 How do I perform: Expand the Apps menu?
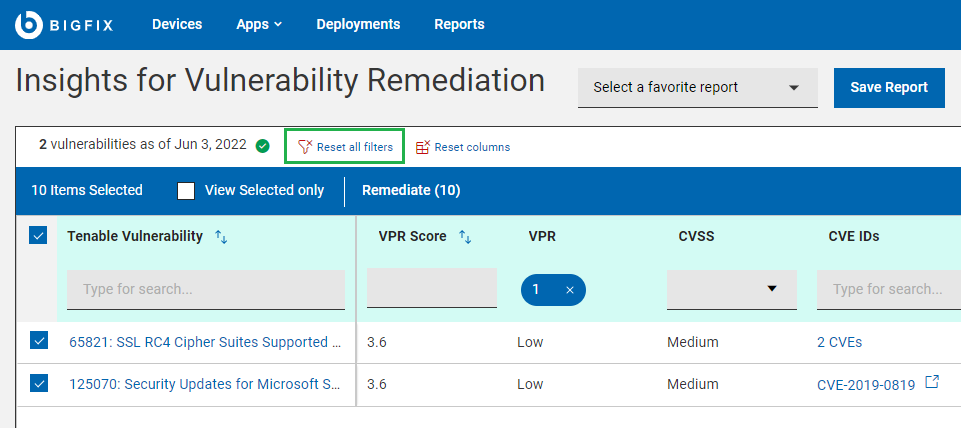259,24
